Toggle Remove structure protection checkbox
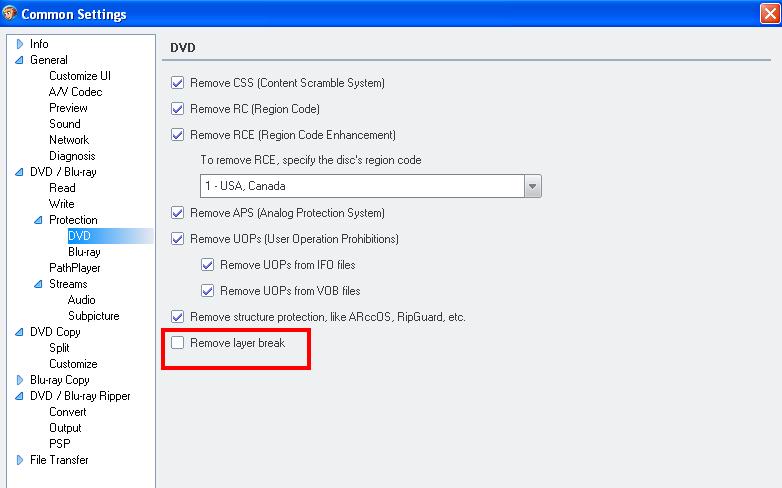Screen dimensions: 782x488 pyautogui.click(x=178, y=317)
